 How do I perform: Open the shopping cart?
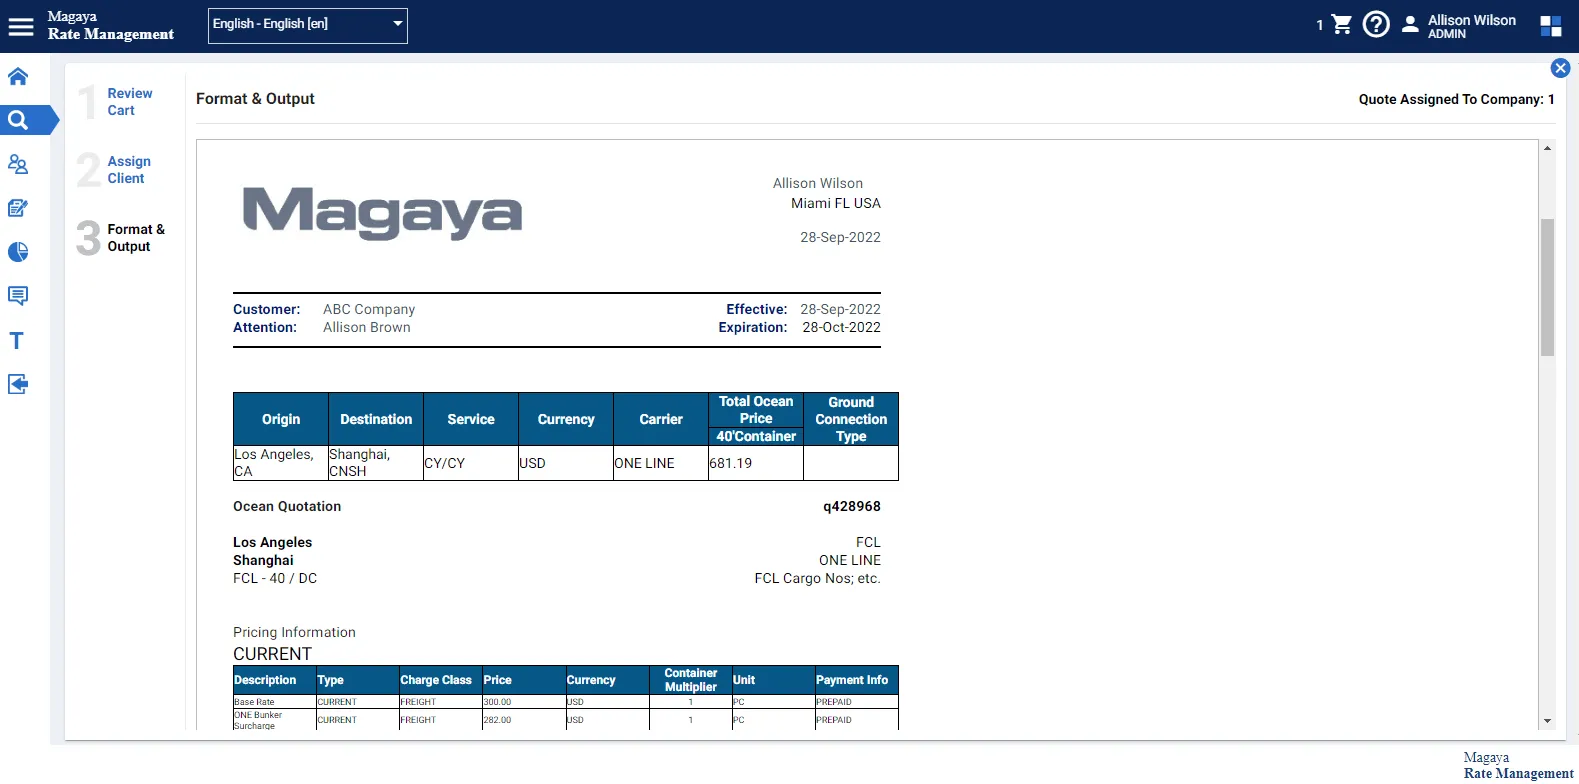point(1342,24)
